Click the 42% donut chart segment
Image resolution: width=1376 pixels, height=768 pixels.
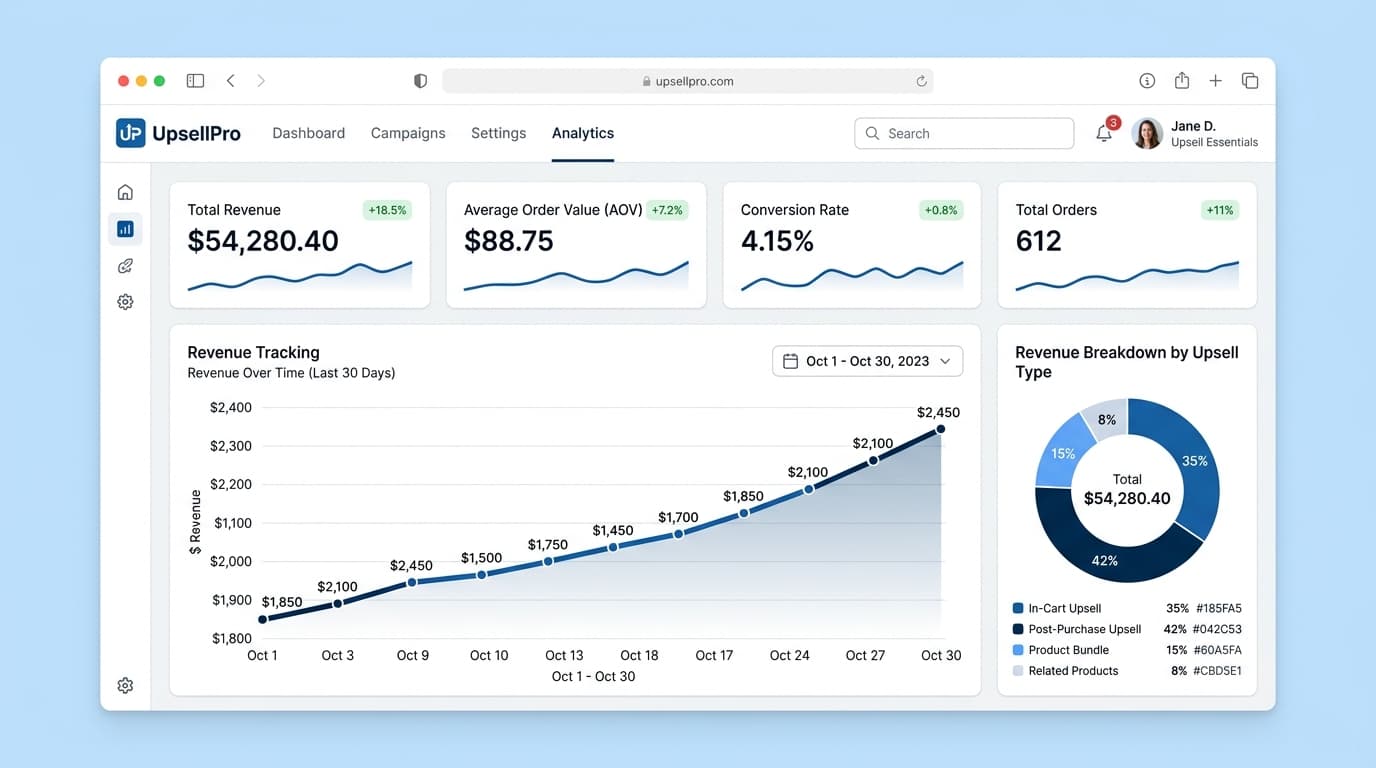pyautogui.click(x=1105, y=561)
